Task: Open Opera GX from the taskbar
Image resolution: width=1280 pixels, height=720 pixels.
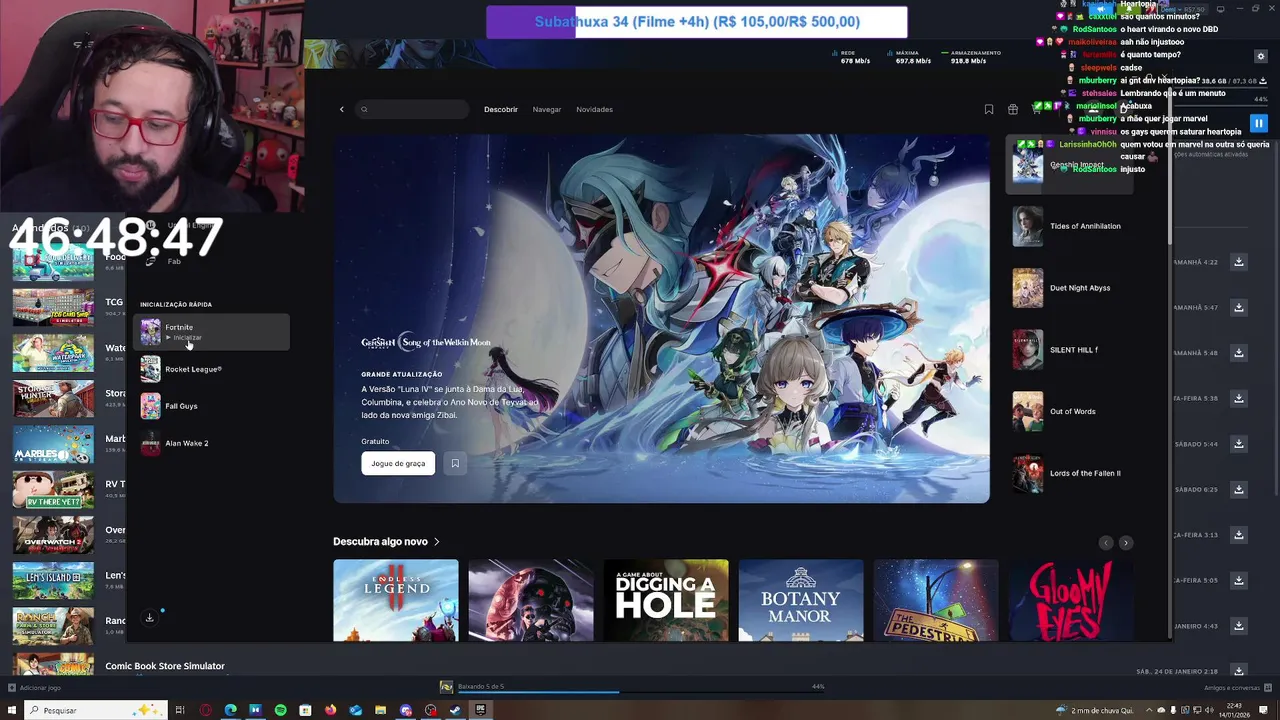Action: pos(205,710)
